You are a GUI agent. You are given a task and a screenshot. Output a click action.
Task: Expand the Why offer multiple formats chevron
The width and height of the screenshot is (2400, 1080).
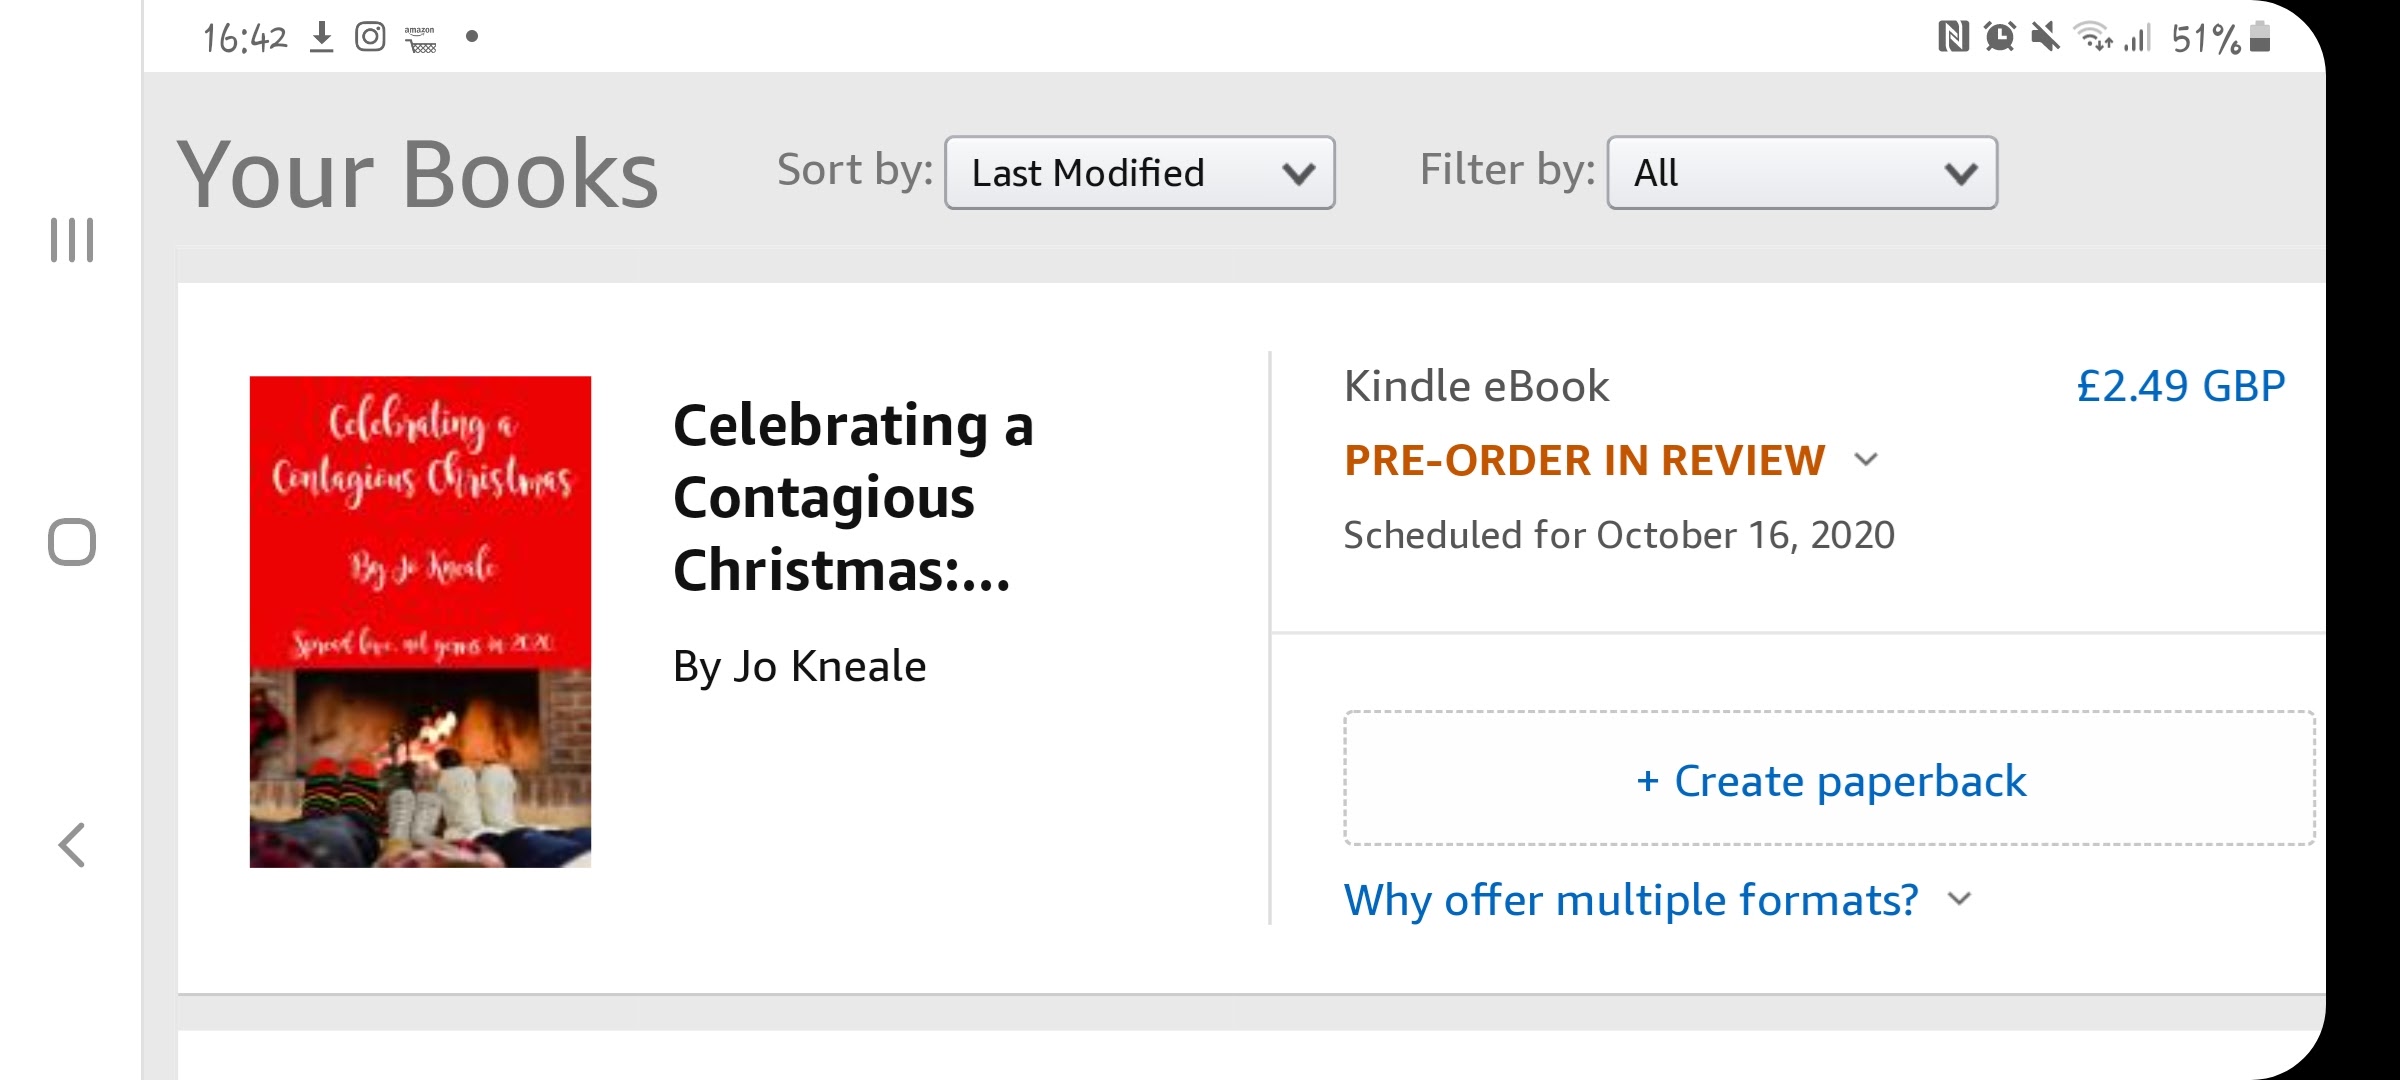(x=1960, y=899)
